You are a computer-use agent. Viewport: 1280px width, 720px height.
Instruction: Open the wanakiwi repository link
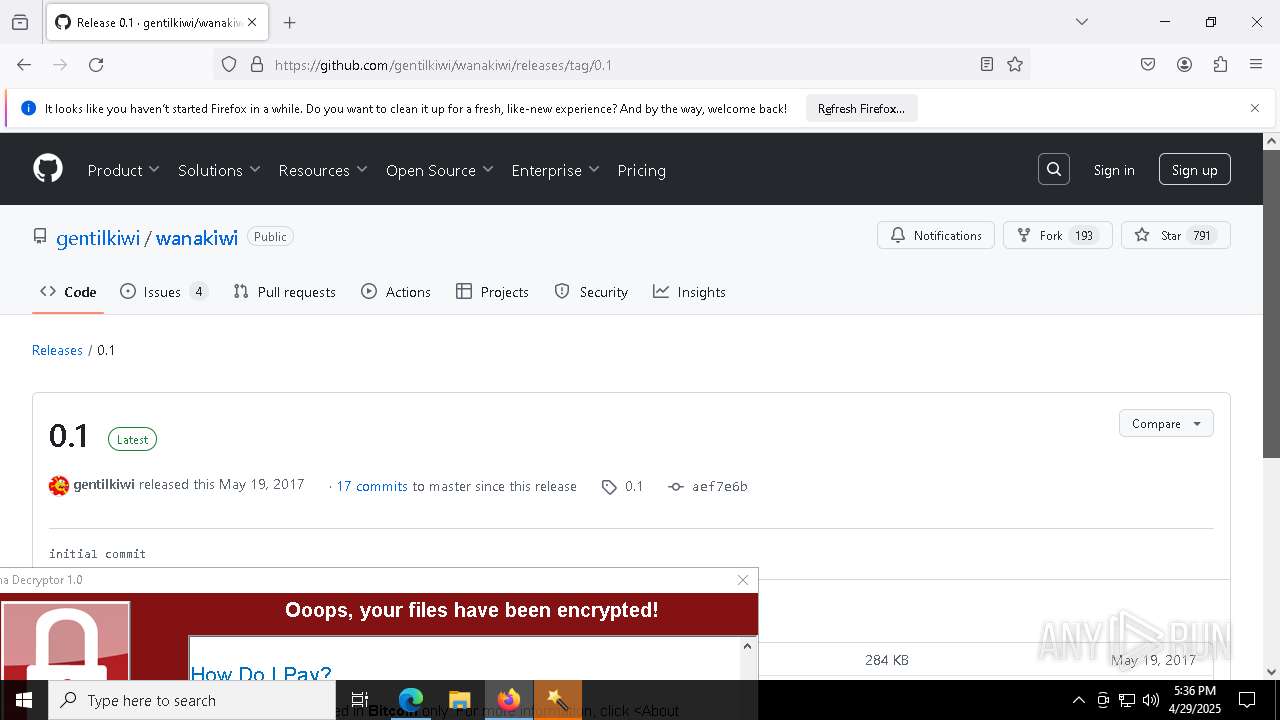tap(197, 237)
